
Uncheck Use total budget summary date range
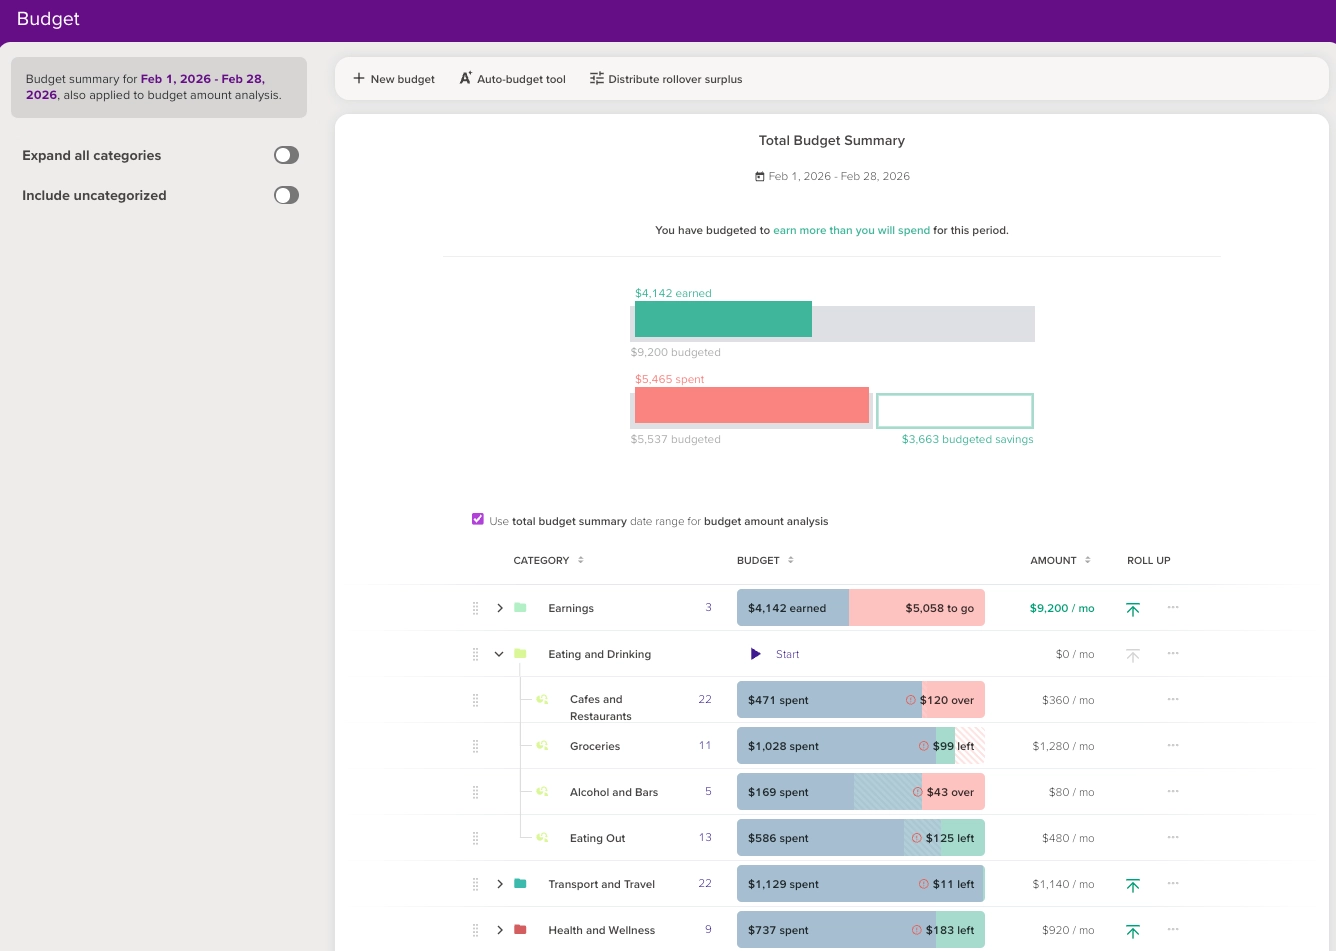[x=478, y=519]
